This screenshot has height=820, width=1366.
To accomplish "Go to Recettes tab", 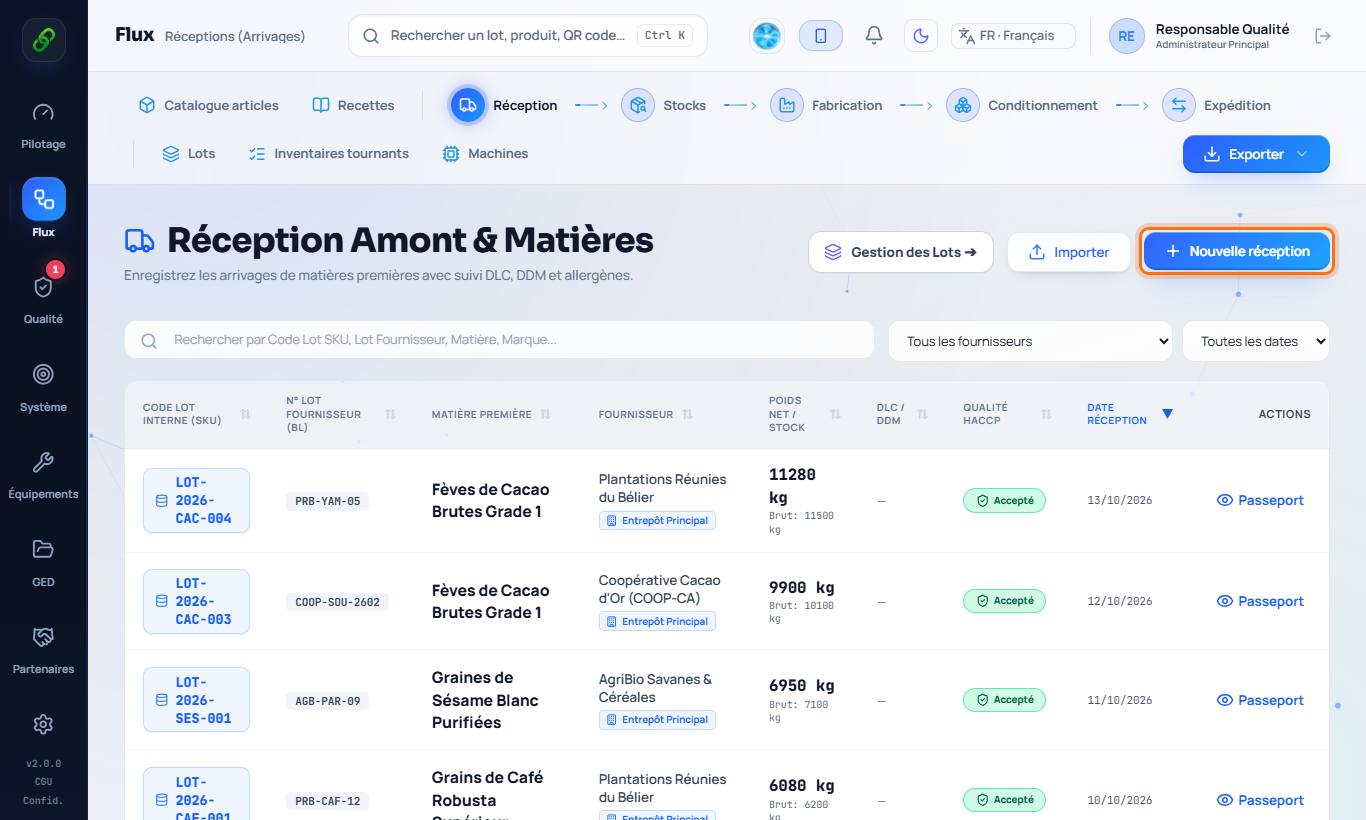I will click(353, 105).
